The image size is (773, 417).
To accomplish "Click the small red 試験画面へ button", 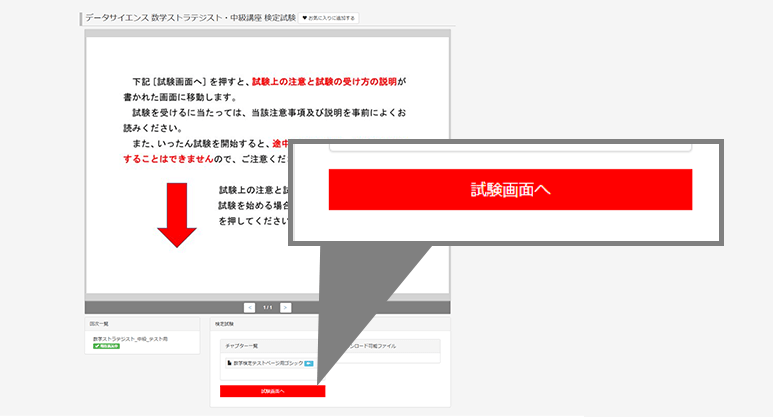I will [272, 391].
